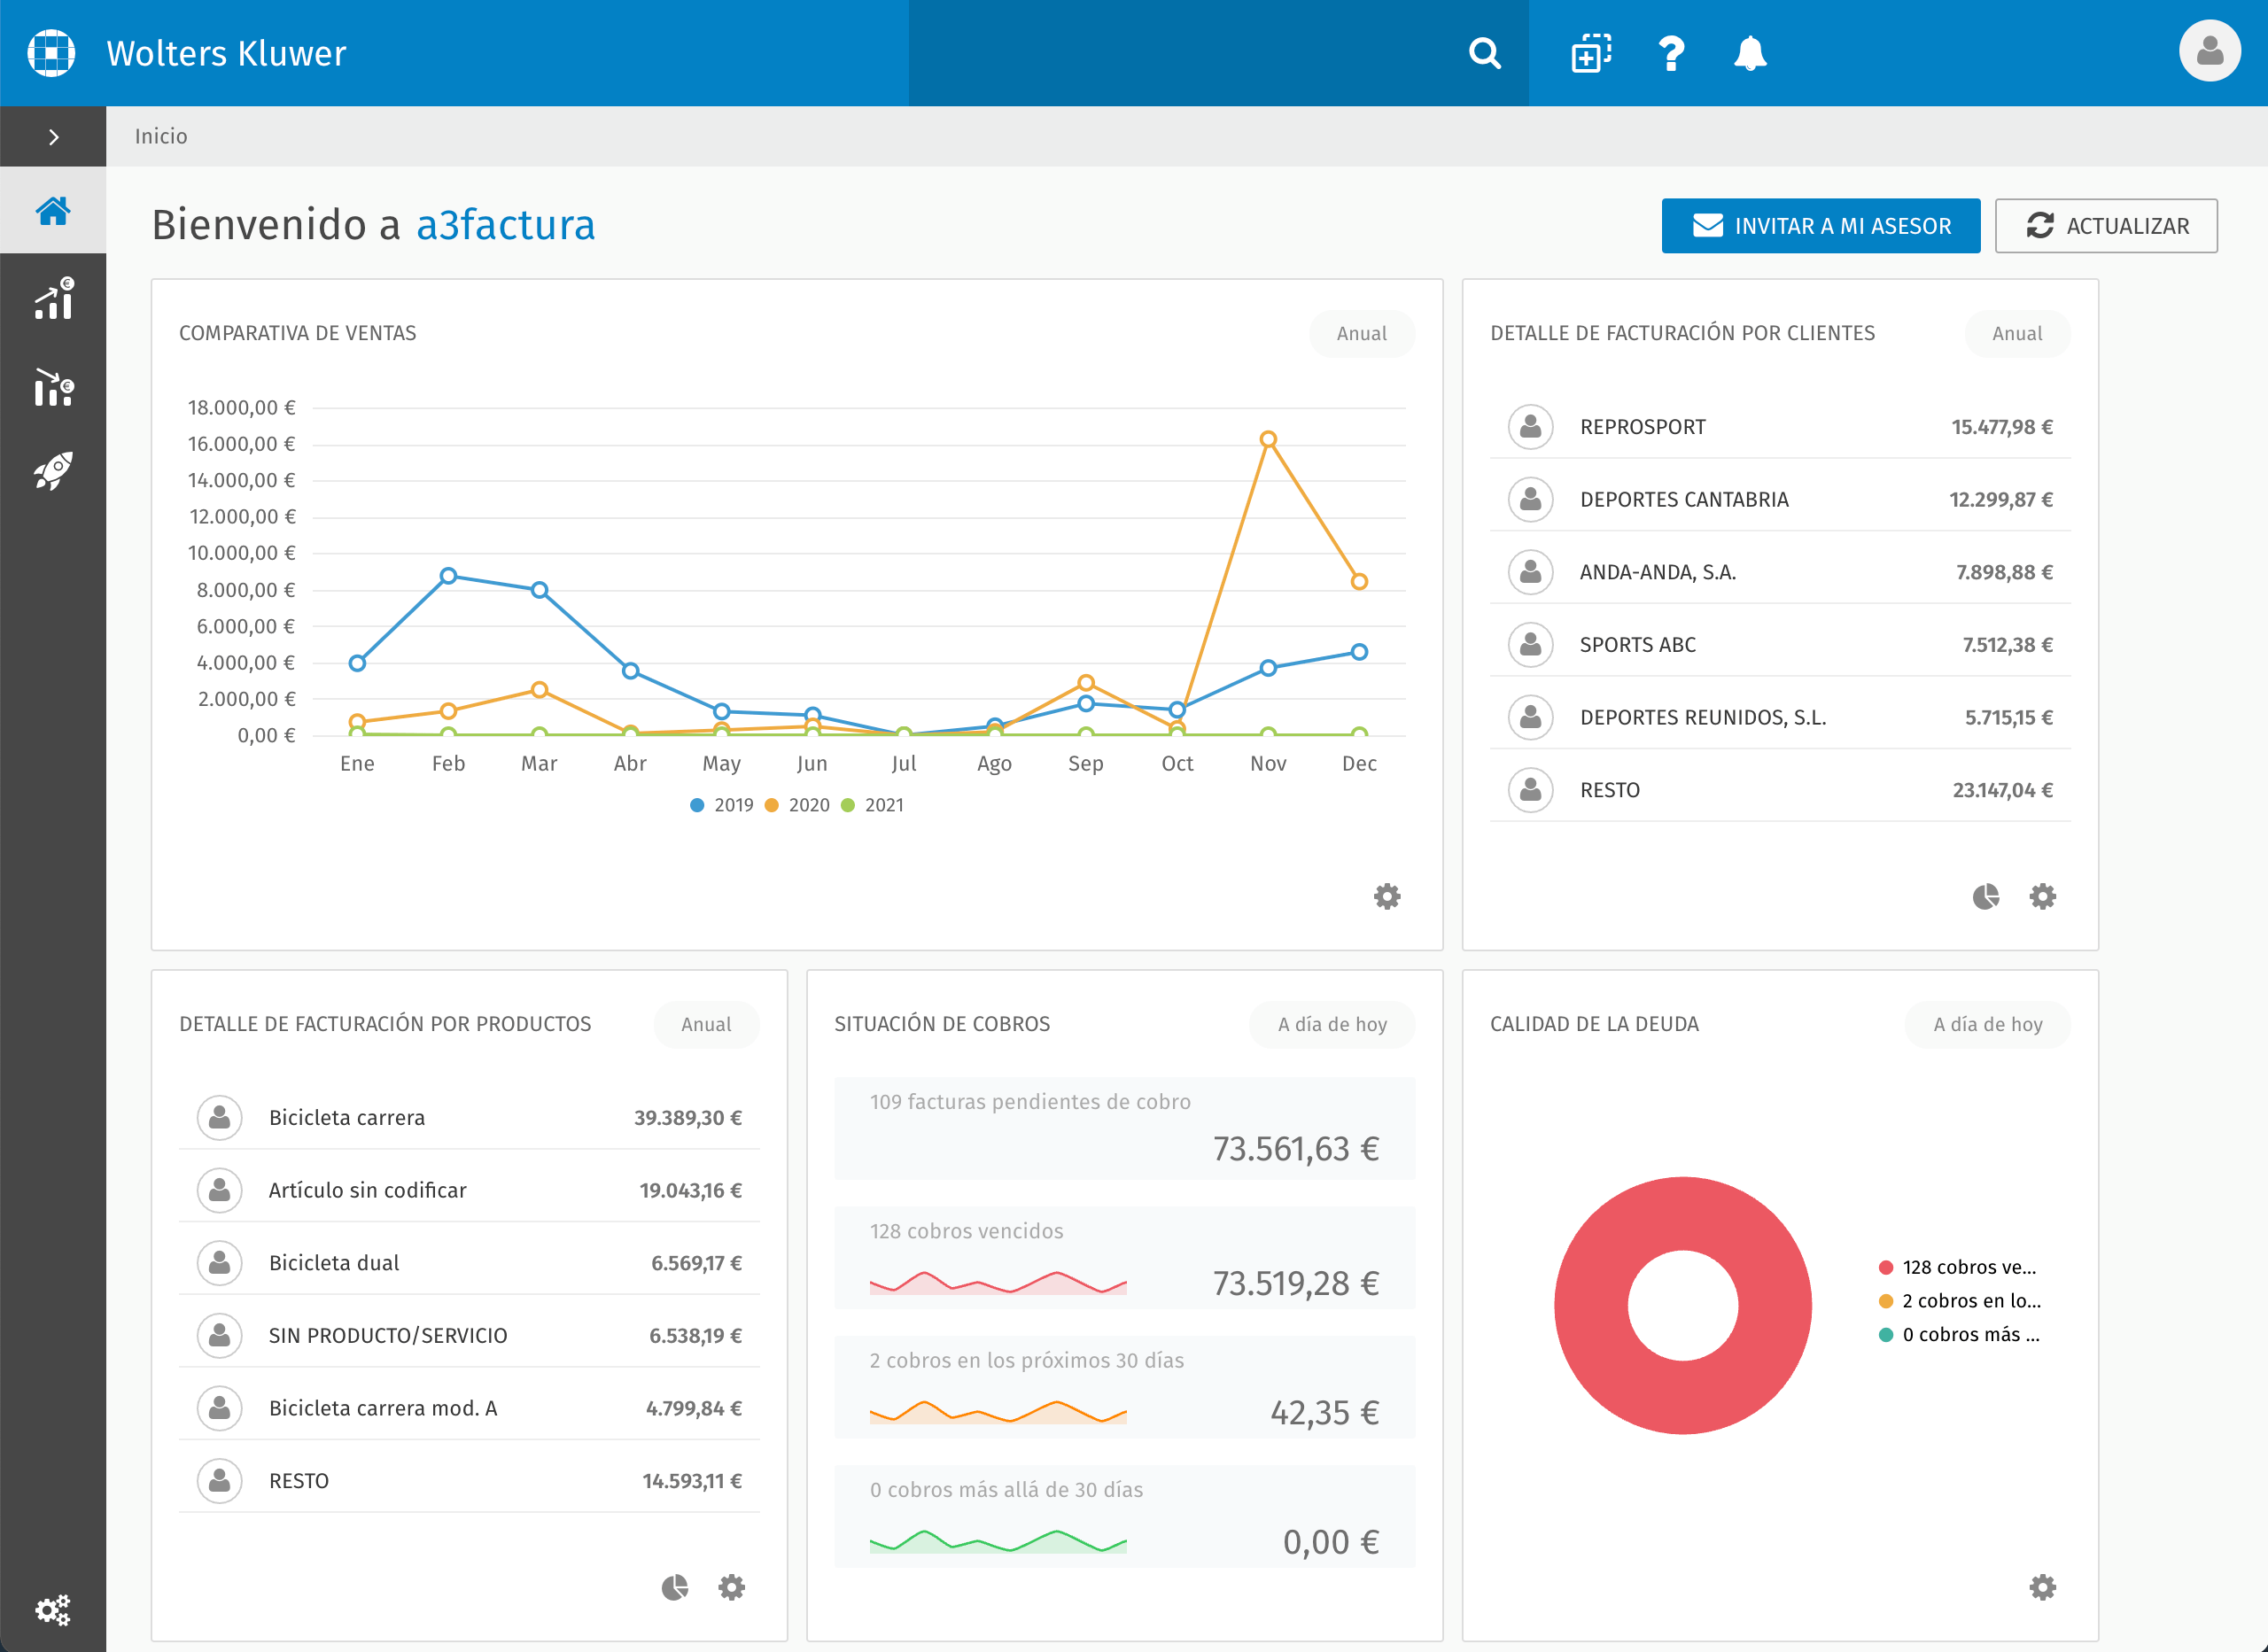The image size is (2268, 1652).
Task: Toggle 2019 series in chart legend
Action: (721, 805)
